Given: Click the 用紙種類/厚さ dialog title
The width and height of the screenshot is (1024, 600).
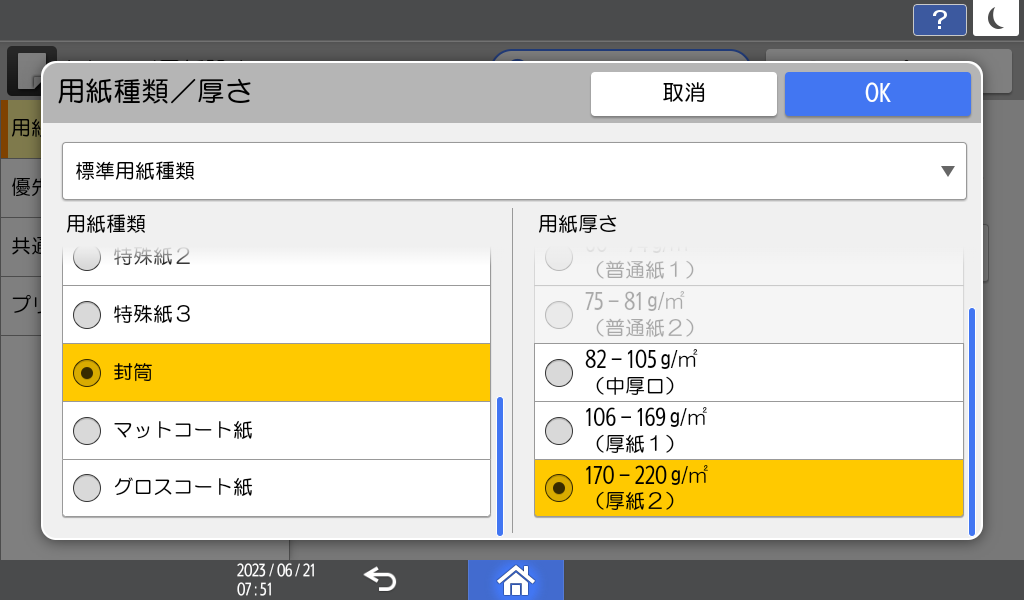Looking at the screenshot, I should [154, 92].
